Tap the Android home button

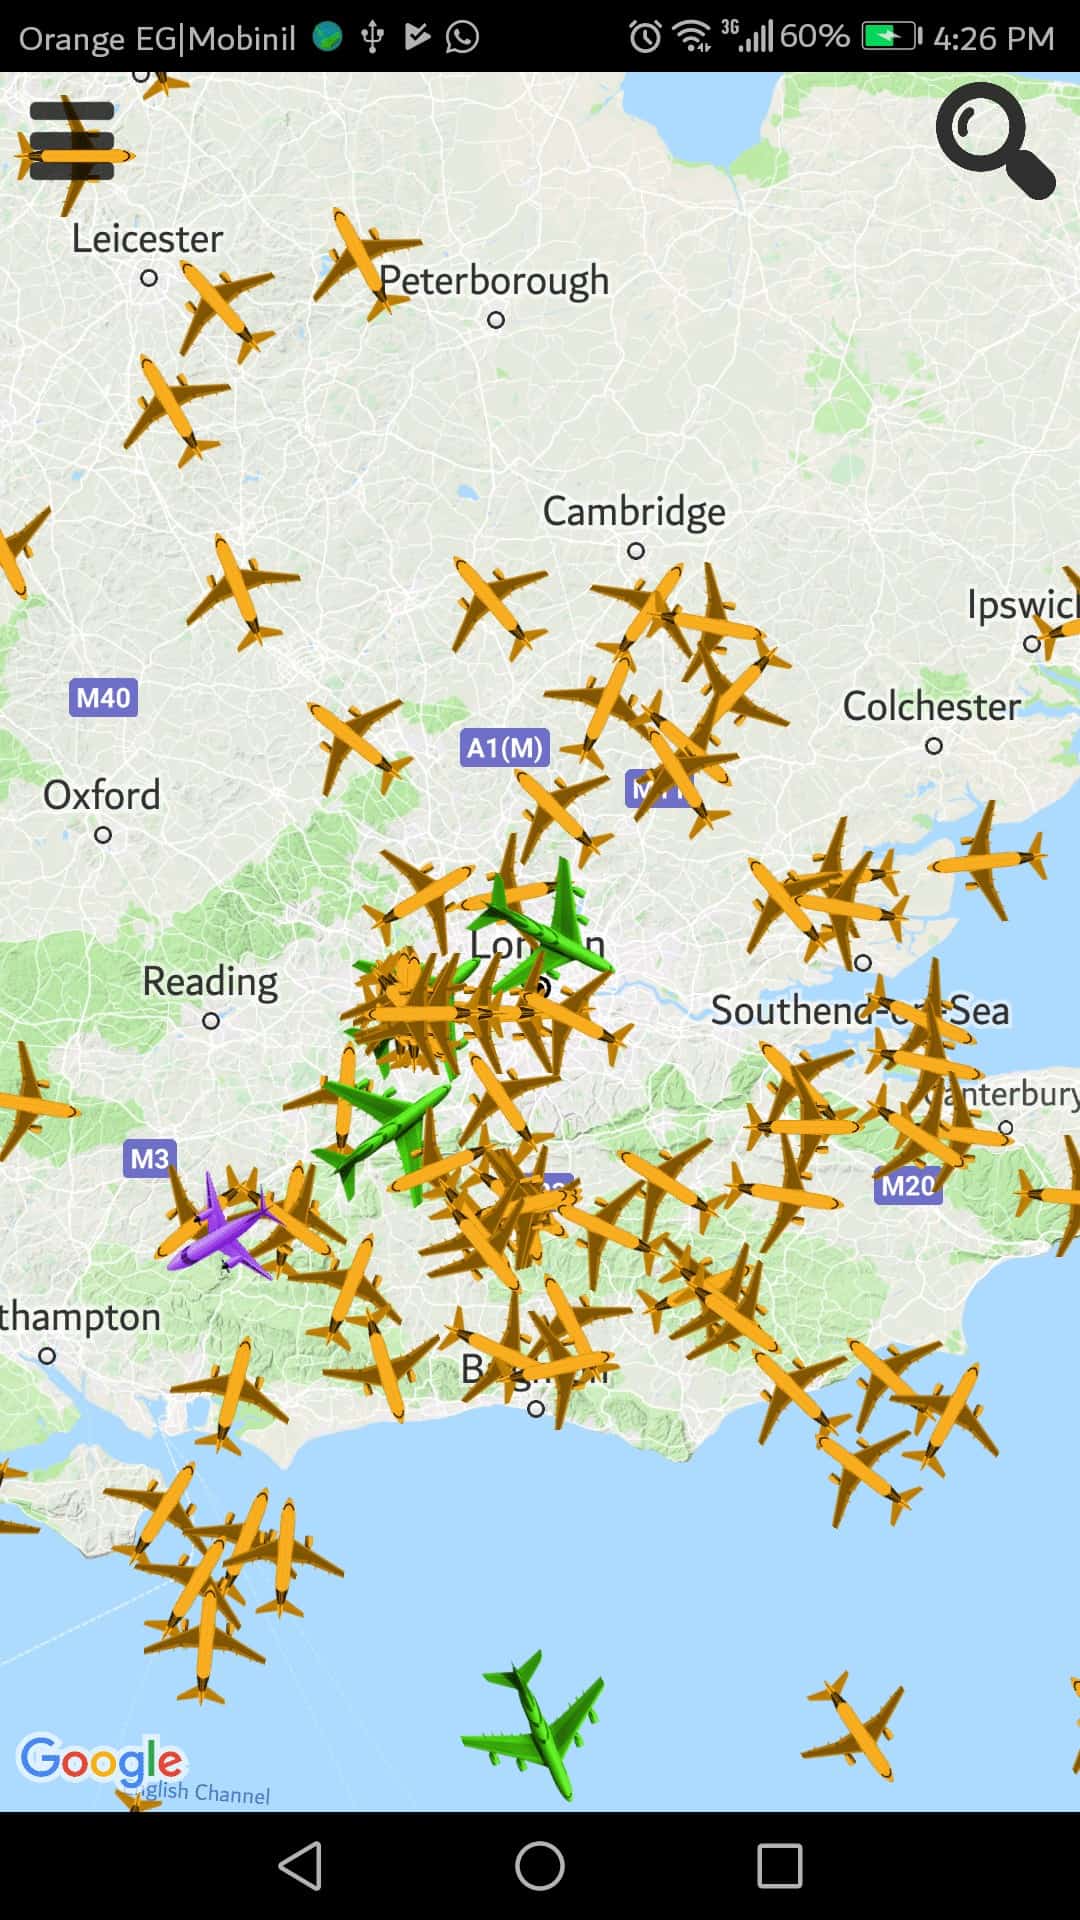point(540,1866)
